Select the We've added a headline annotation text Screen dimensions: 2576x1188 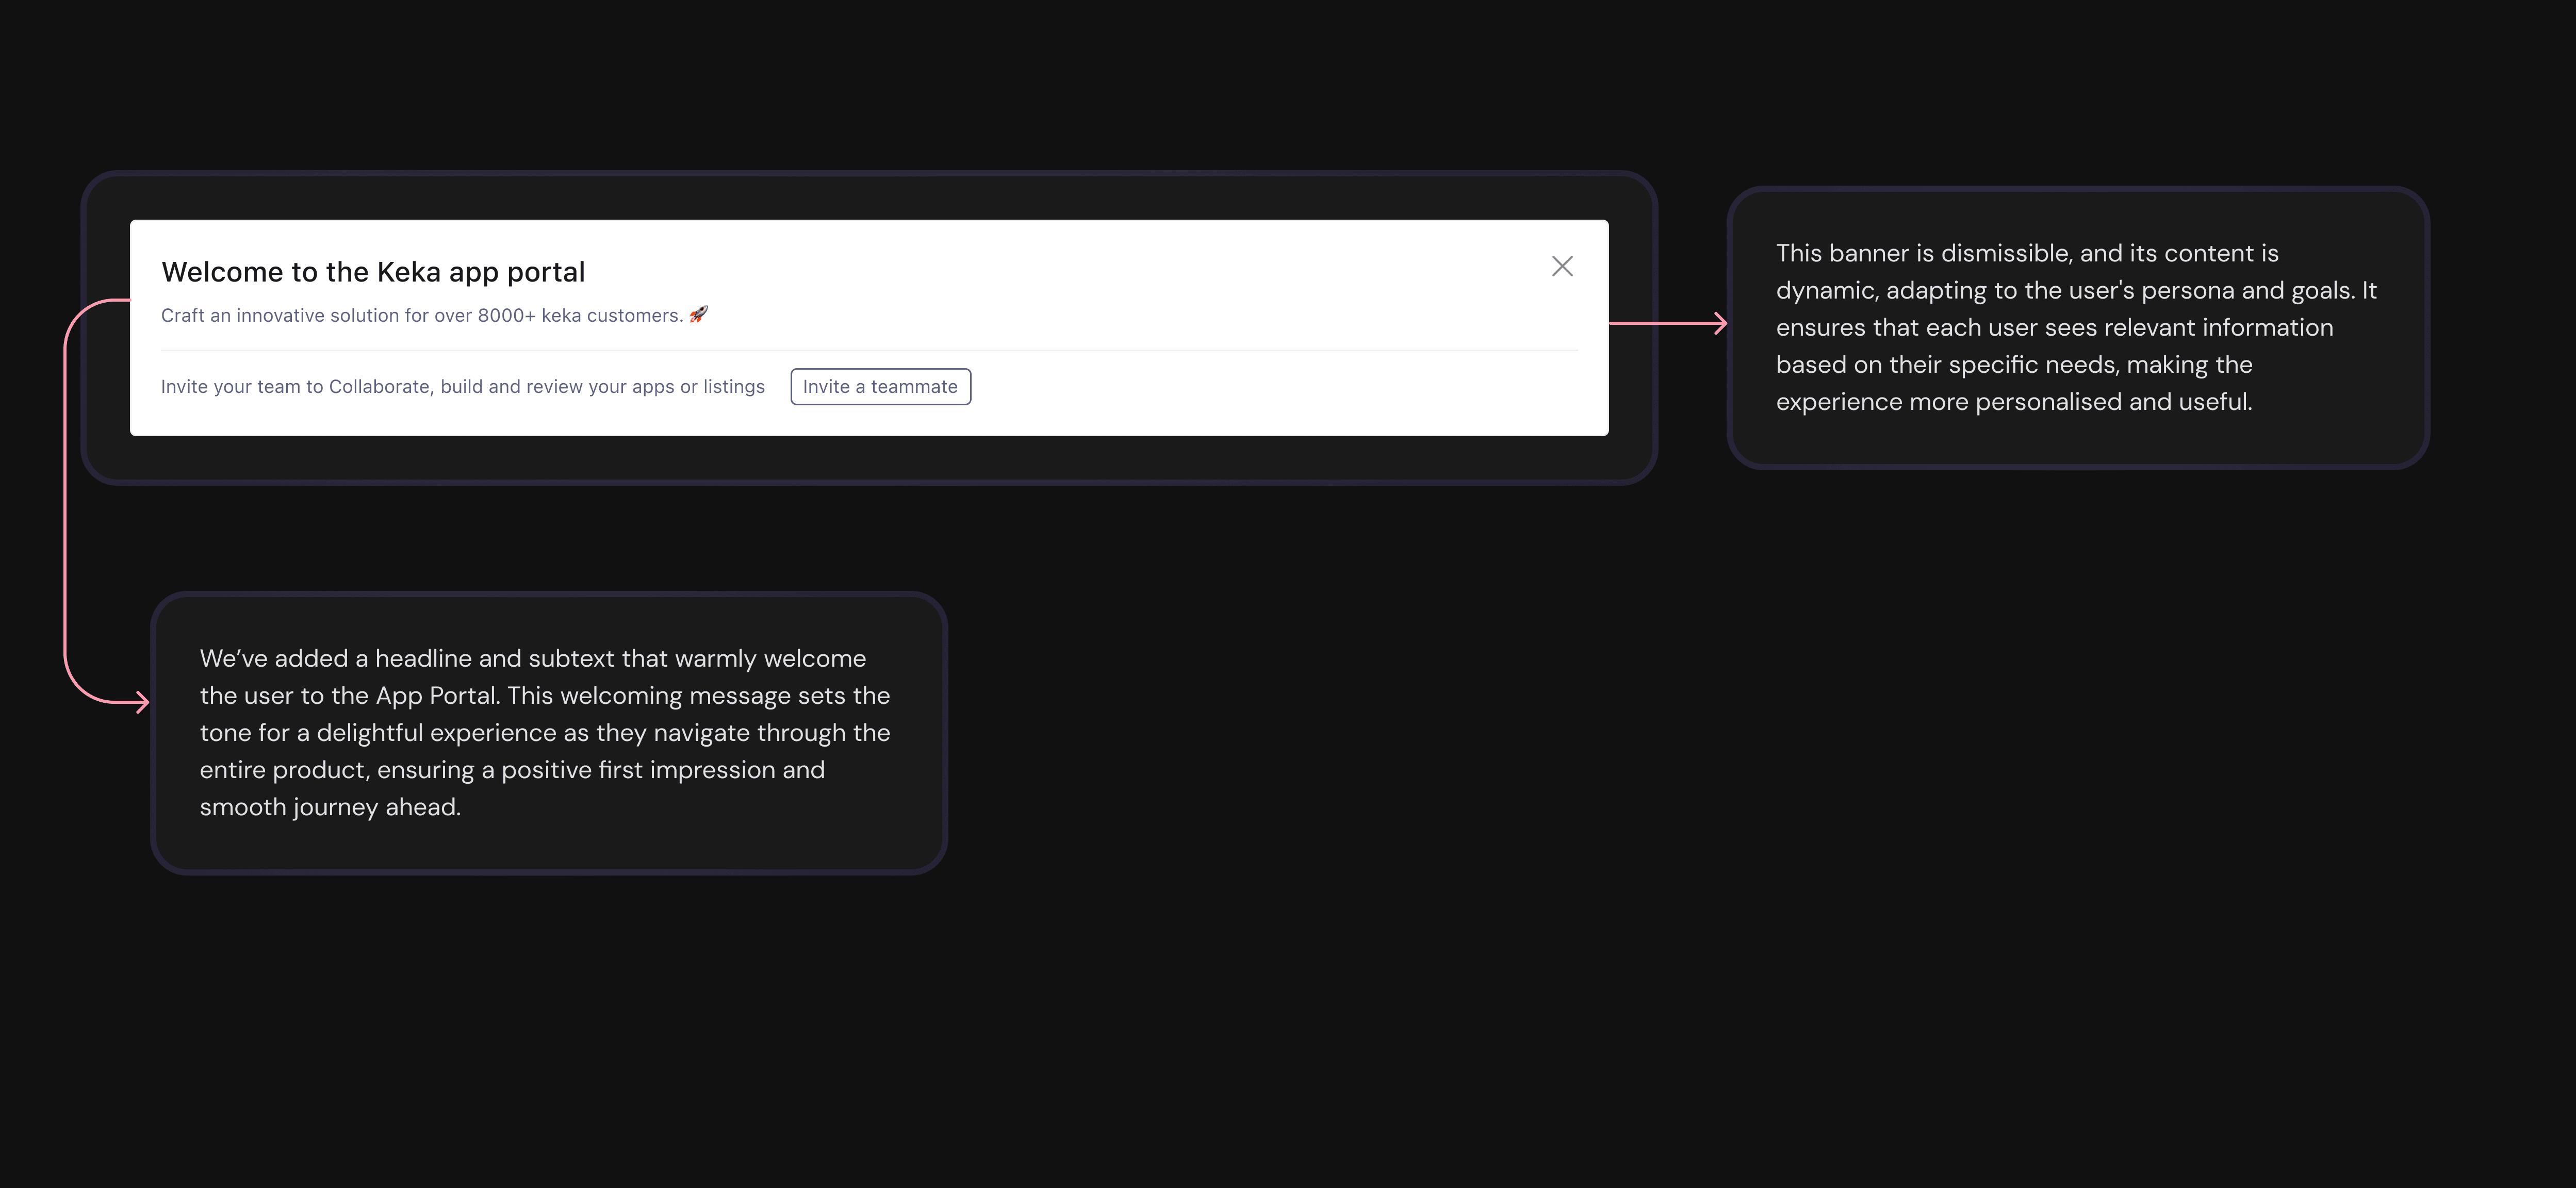coord(545,732)
